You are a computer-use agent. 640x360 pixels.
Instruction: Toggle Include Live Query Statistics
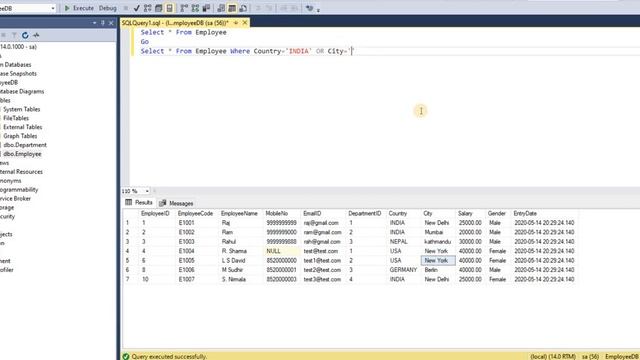(196, 8)
